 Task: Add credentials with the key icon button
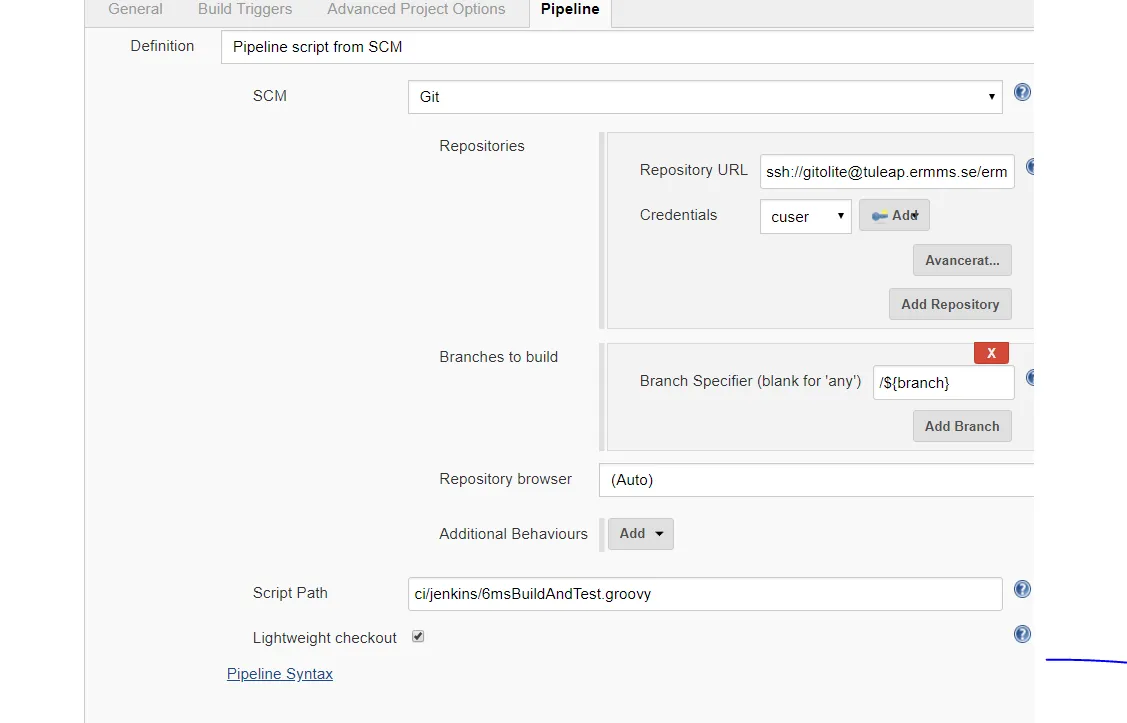894,215
